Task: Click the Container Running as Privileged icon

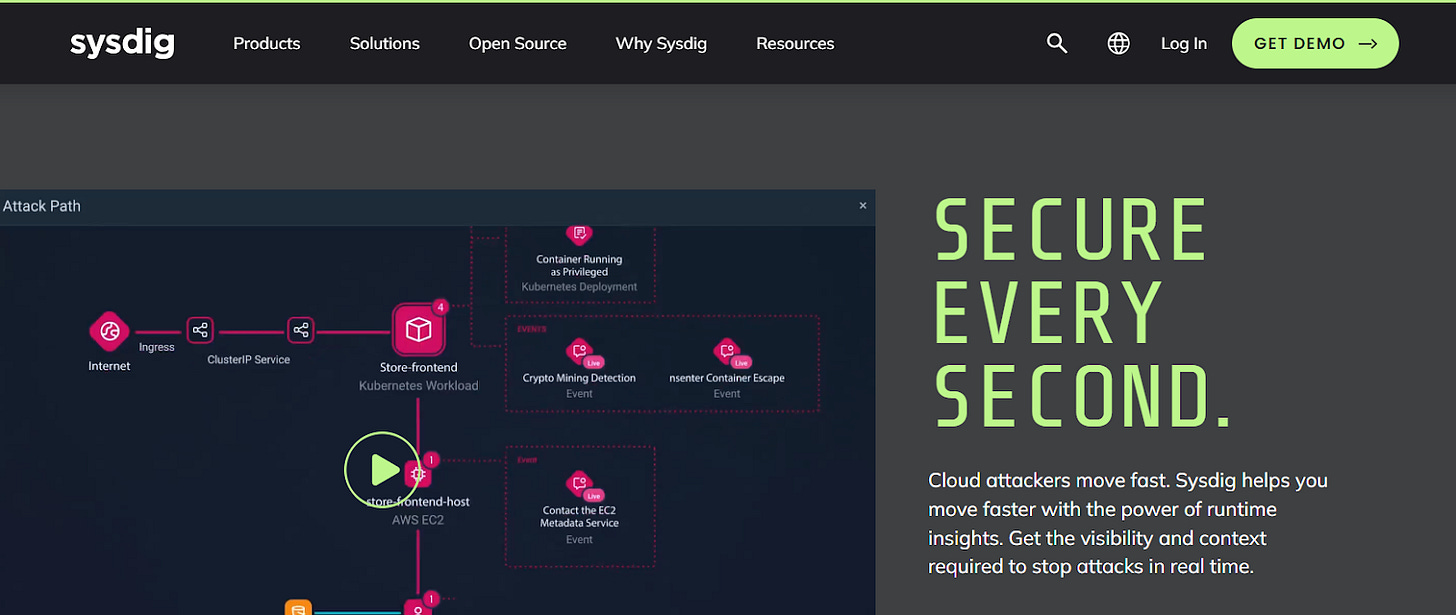Action: pos(579,234)
